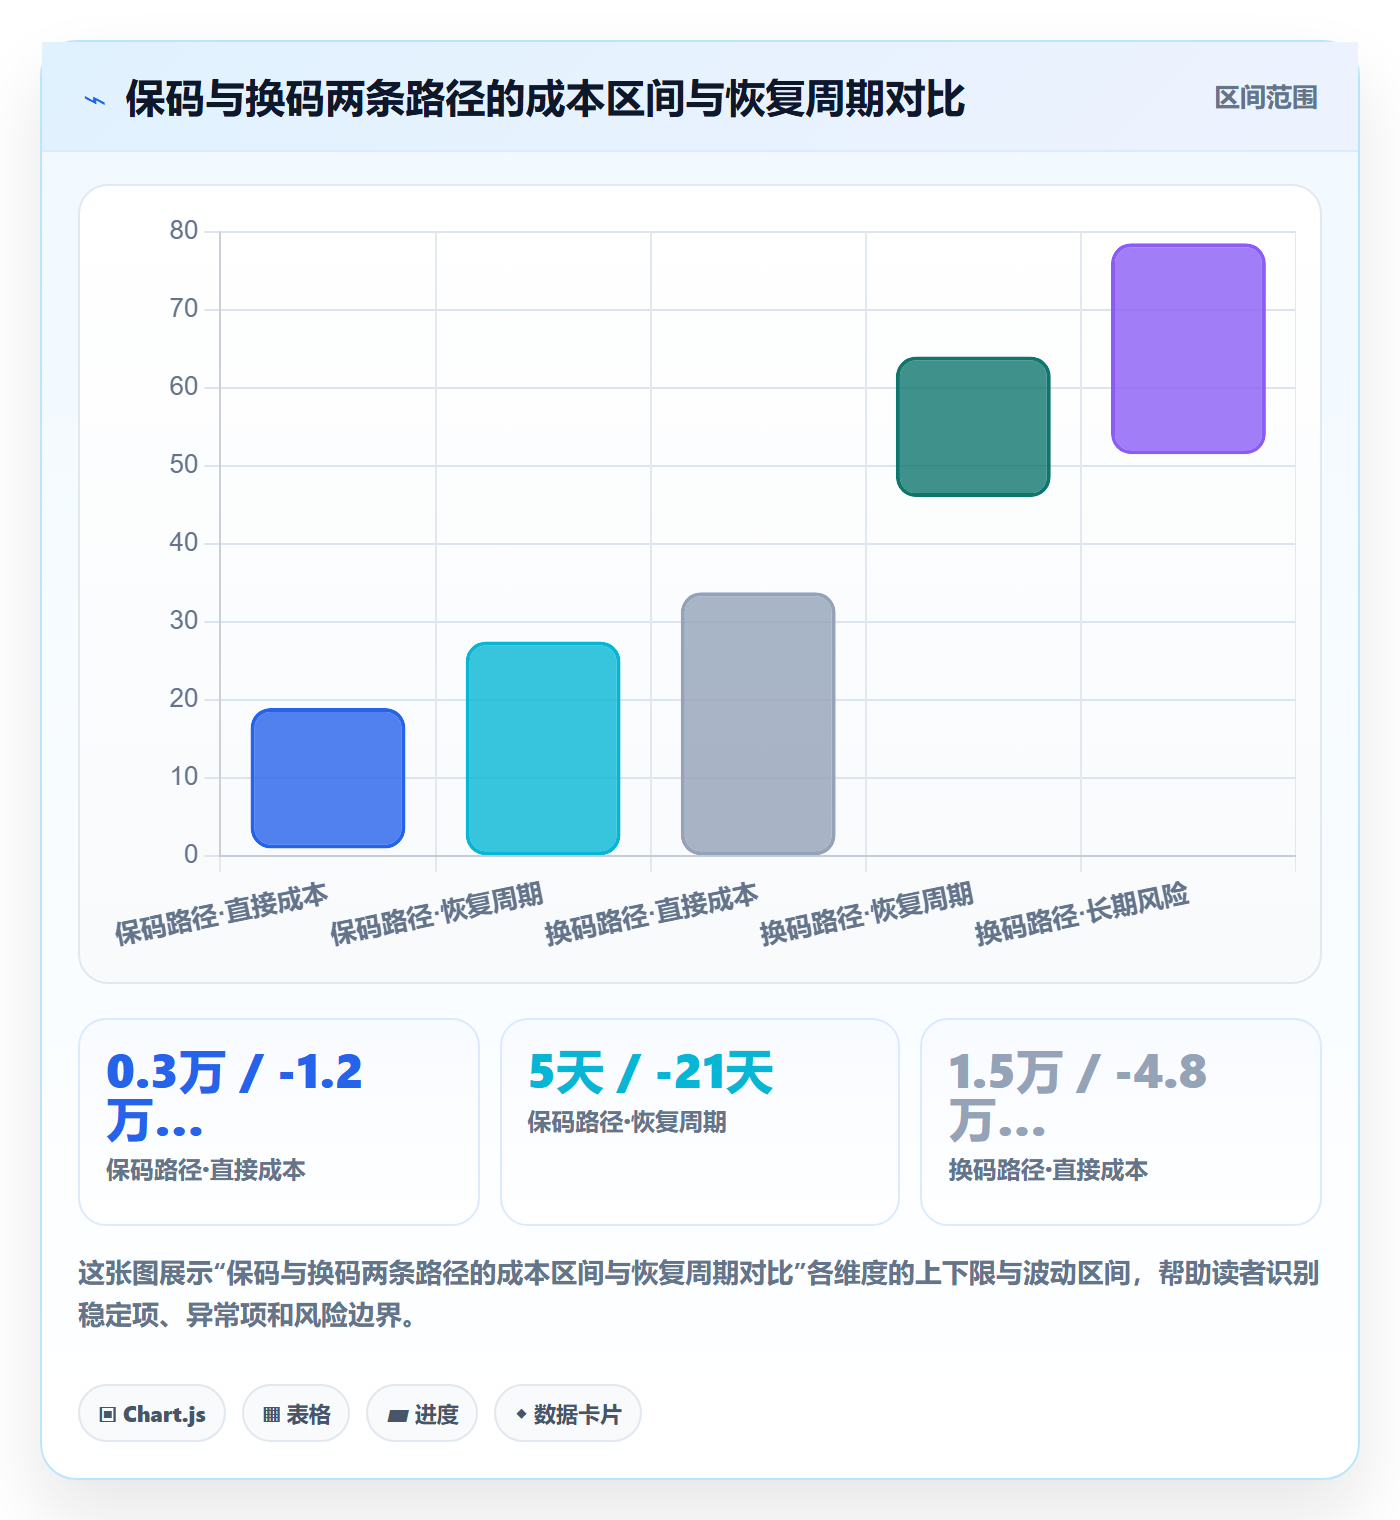
Task: Click the blue 保码路径·直接成本 bar
Action: pos(328,778)
